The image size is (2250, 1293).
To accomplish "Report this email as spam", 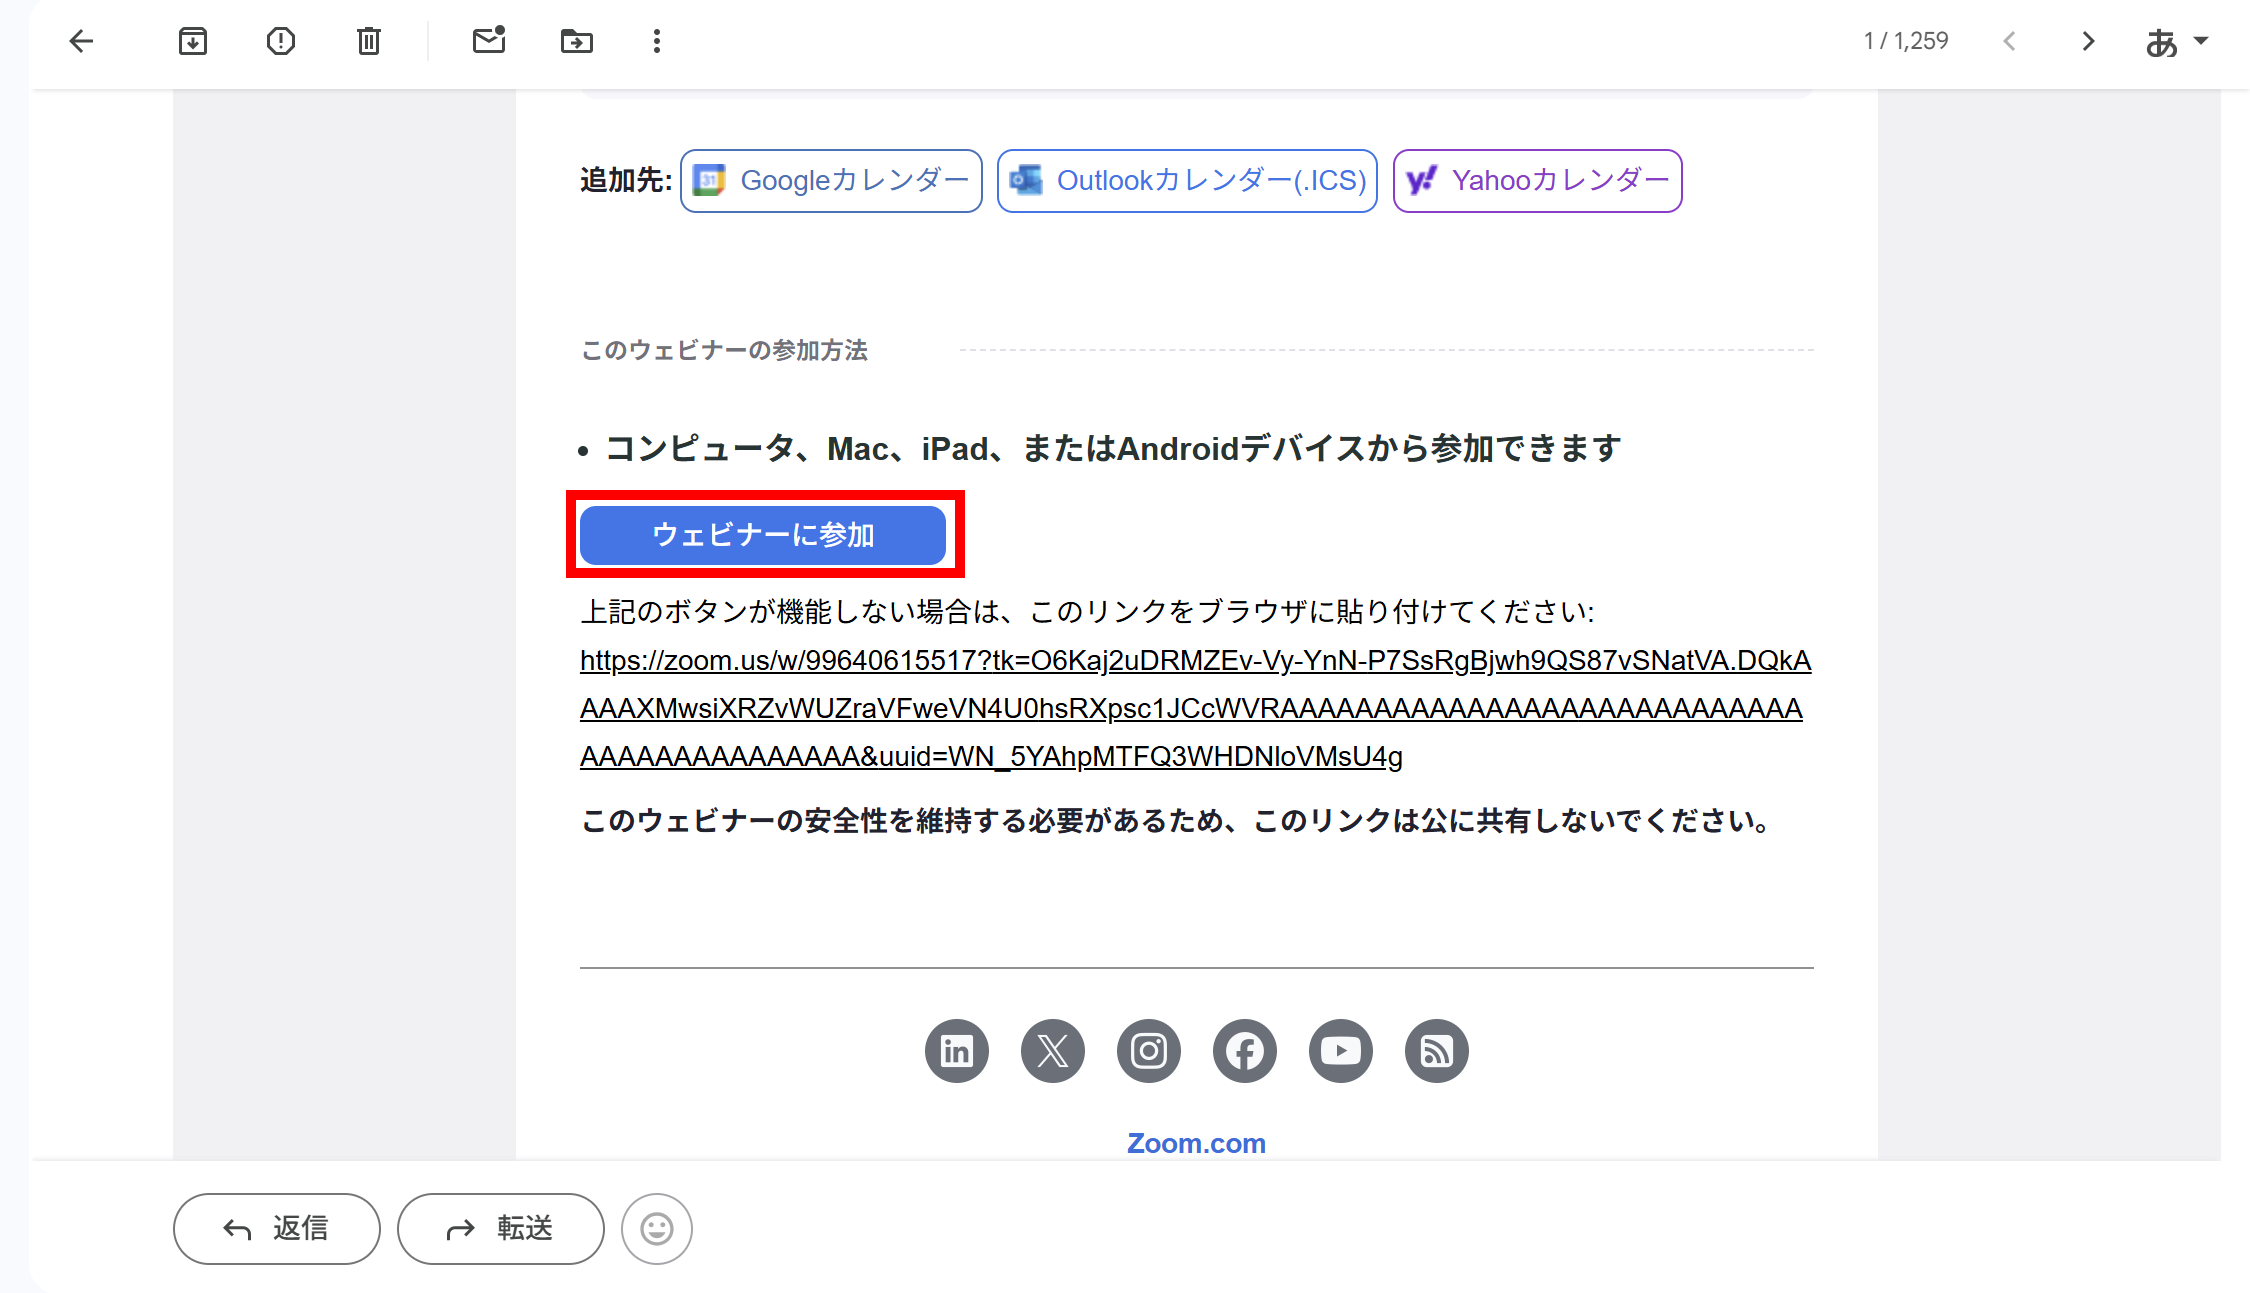I will (281, 41).
